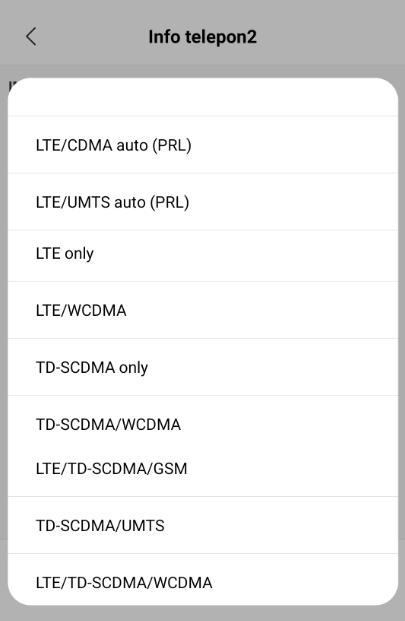The image size is (405, 621).
Task: Choose TD-SCDMA only network mode
Action: [203, 368]
